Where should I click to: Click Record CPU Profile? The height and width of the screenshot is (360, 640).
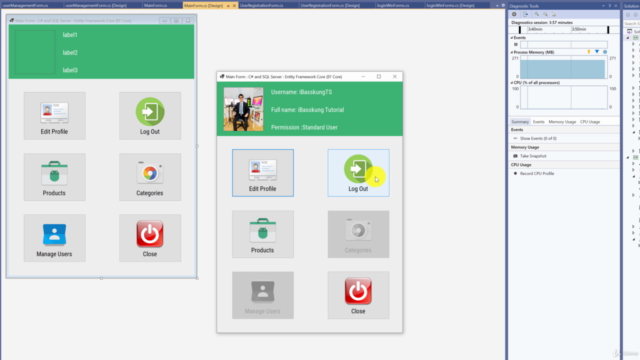coord(537,173)
